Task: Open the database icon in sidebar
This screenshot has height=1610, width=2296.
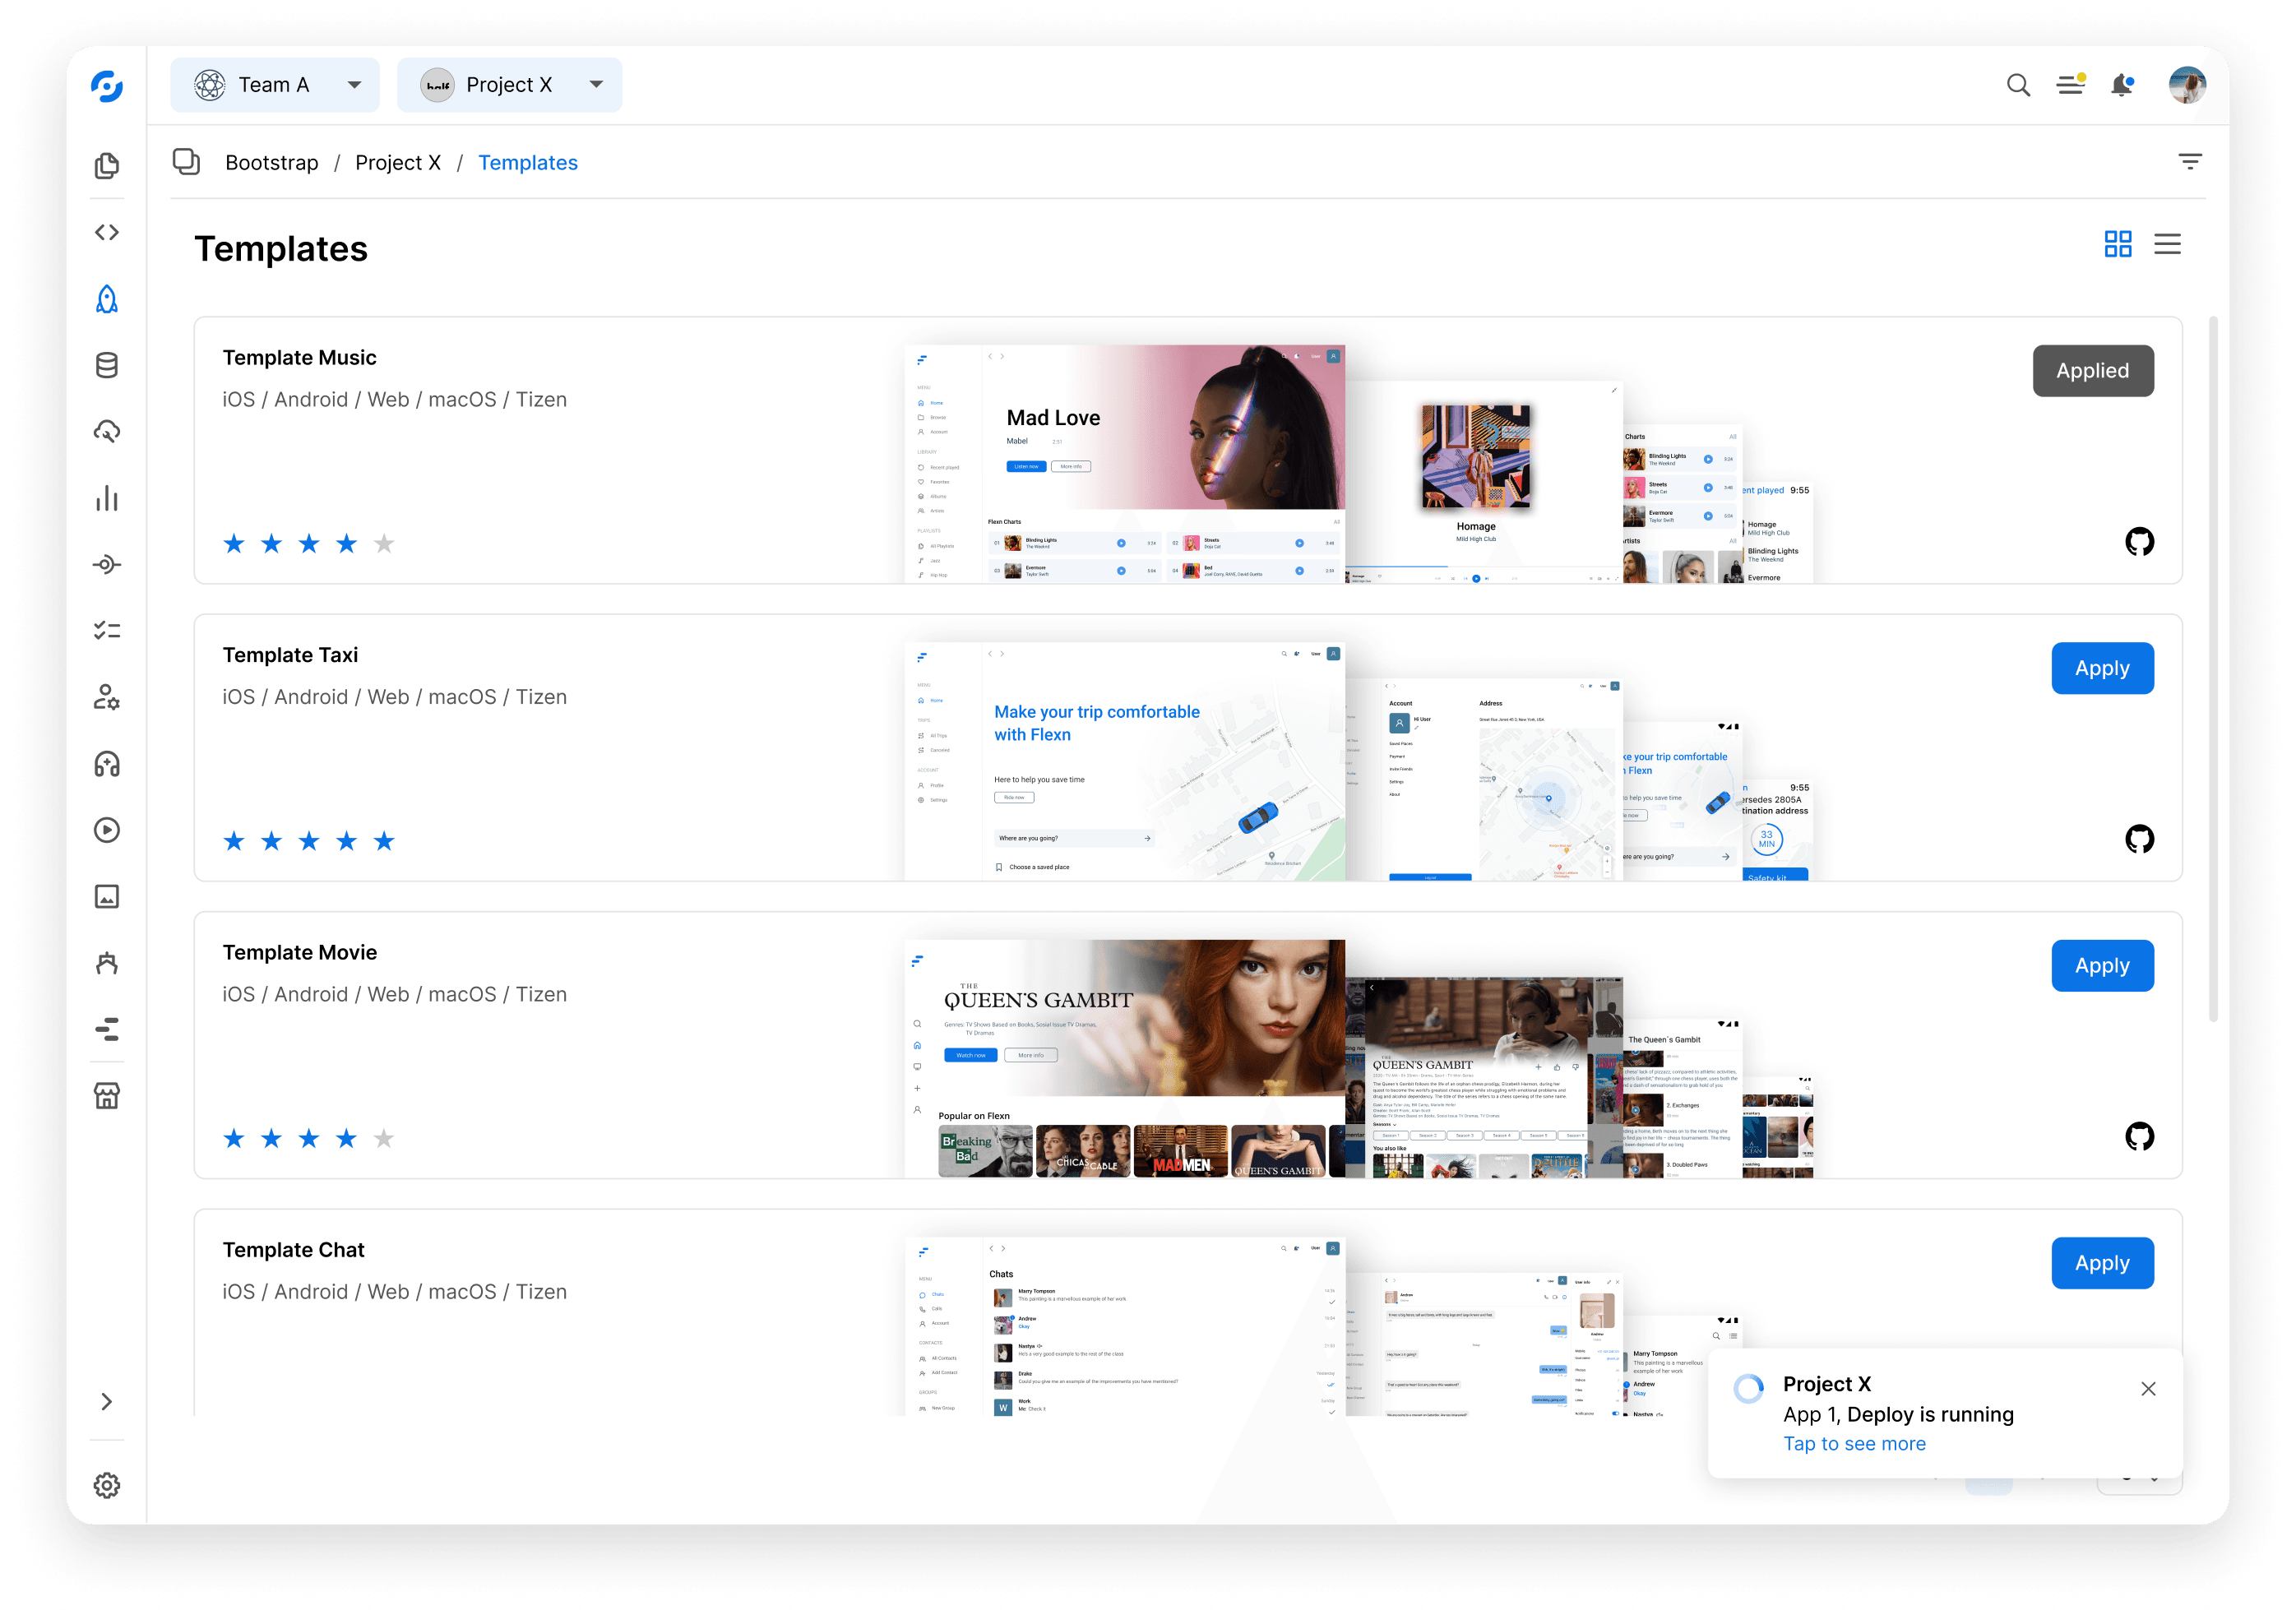Action: [x=107, y=365]
